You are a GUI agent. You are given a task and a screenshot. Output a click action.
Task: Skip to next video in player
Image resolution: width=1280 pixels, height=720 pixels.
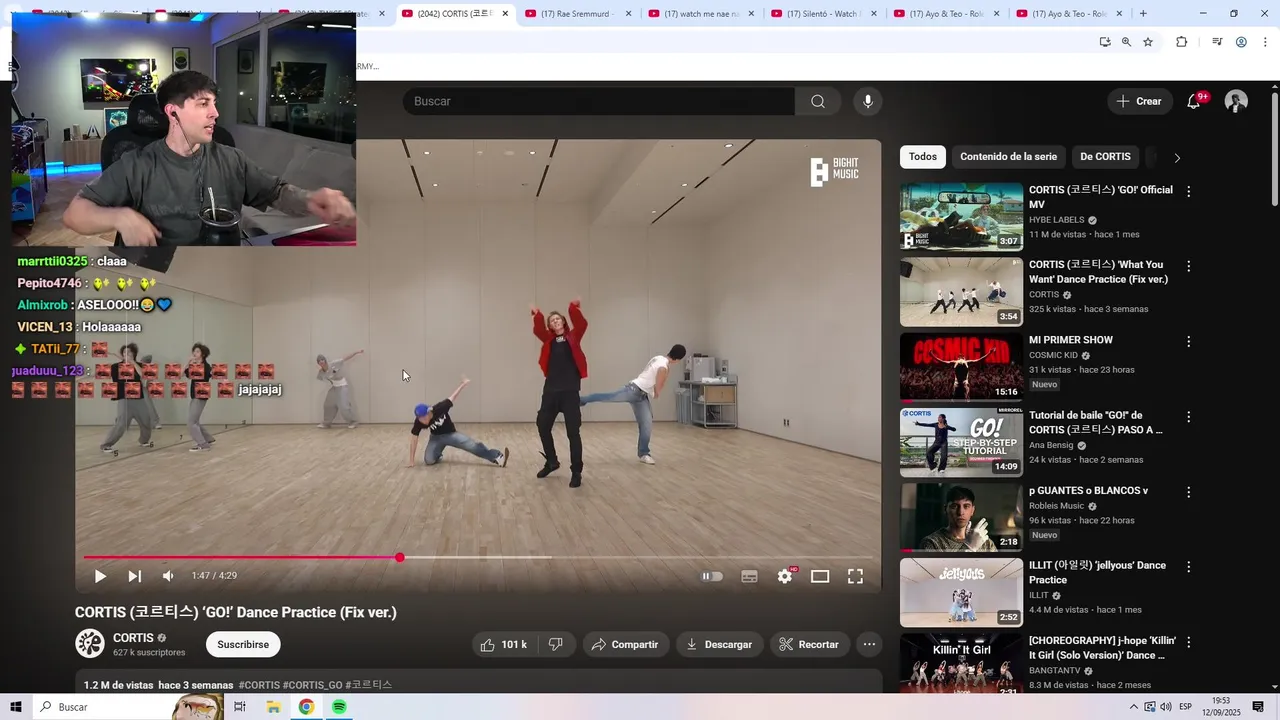pos(134,576)
